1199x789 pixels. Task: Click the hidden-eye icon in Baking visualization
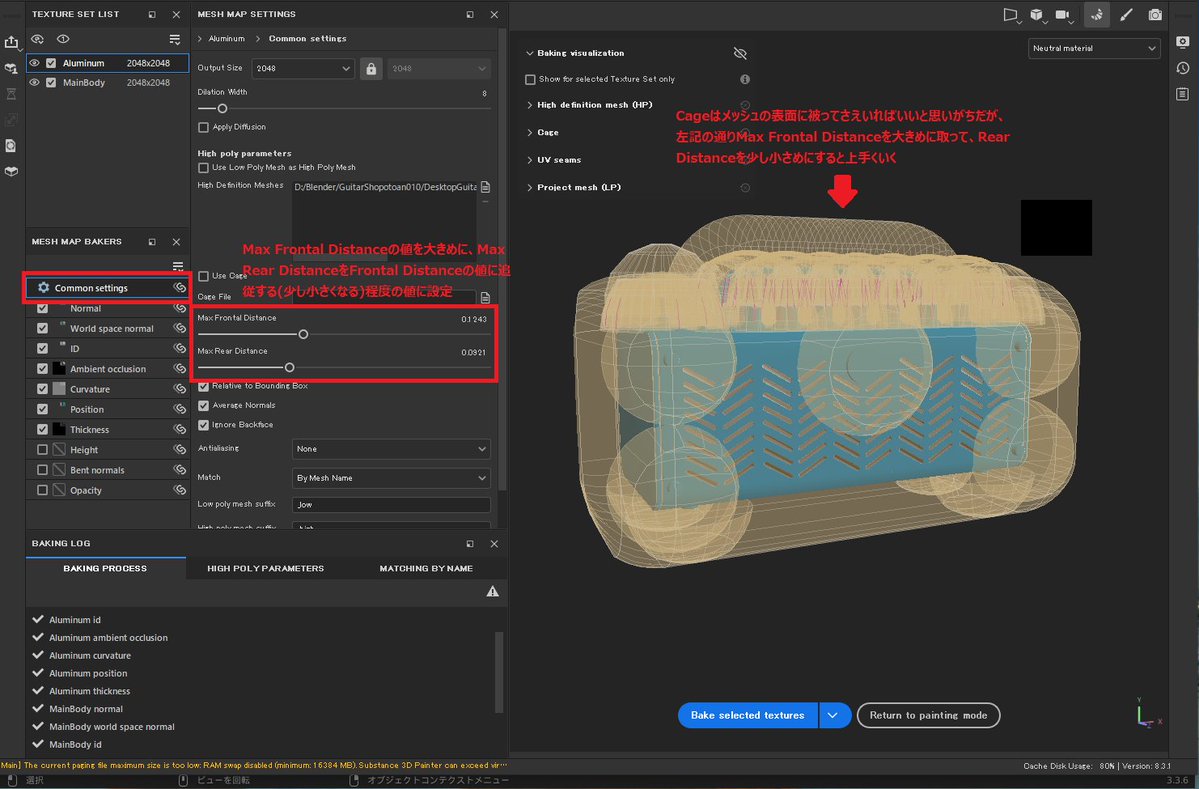point(740,53)
